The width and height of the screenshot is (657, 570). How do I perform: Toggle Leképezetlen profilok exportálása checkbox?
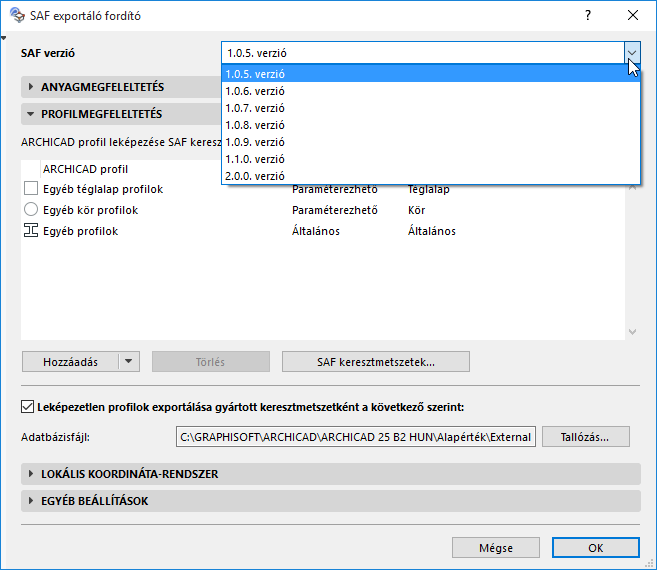pyautogui.click(x=27, y=407)
